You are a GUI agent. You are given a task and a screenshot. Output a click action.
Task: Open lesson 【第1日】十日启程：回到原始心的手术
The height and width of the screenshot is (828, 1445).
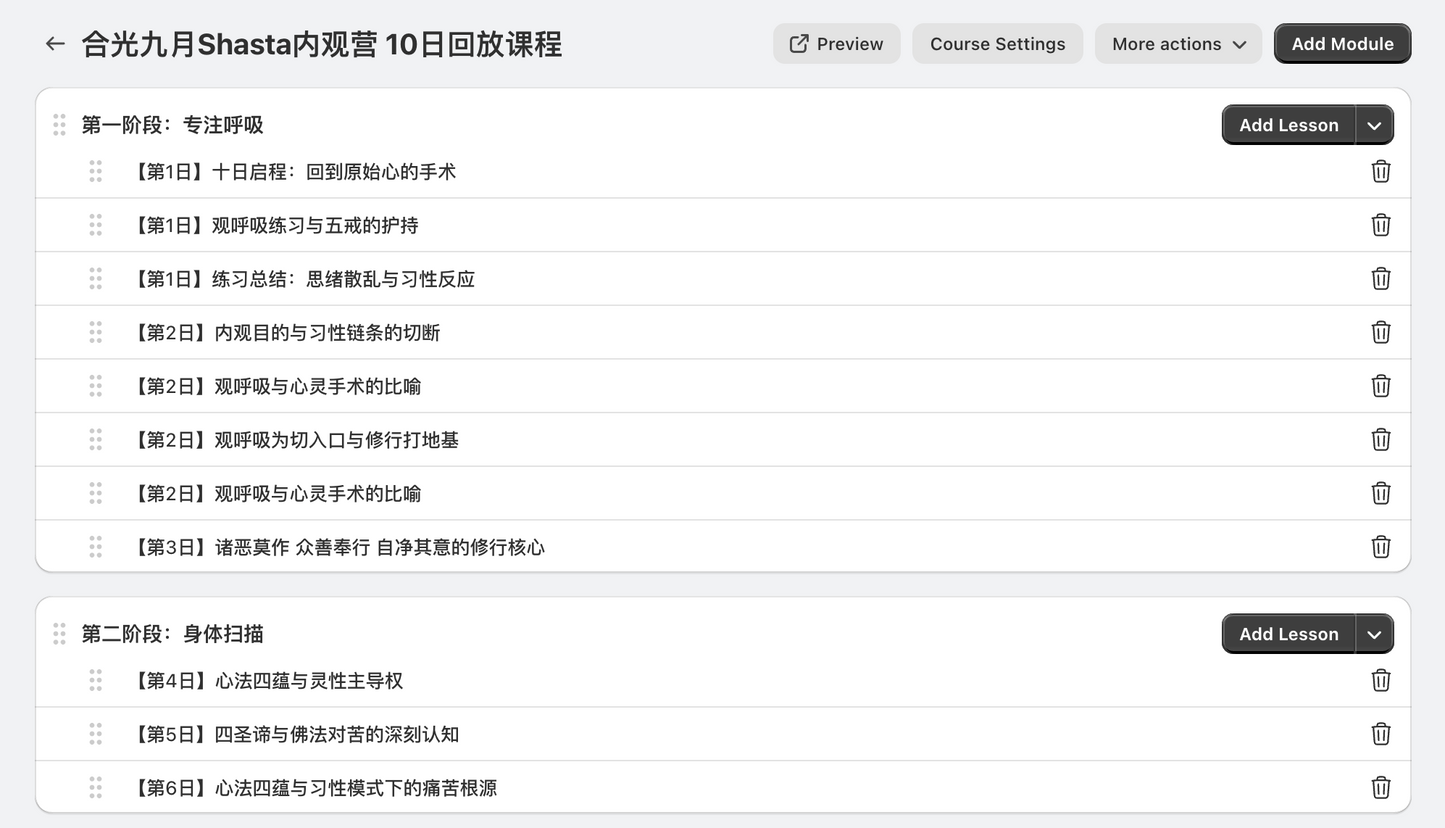[293, 172]
